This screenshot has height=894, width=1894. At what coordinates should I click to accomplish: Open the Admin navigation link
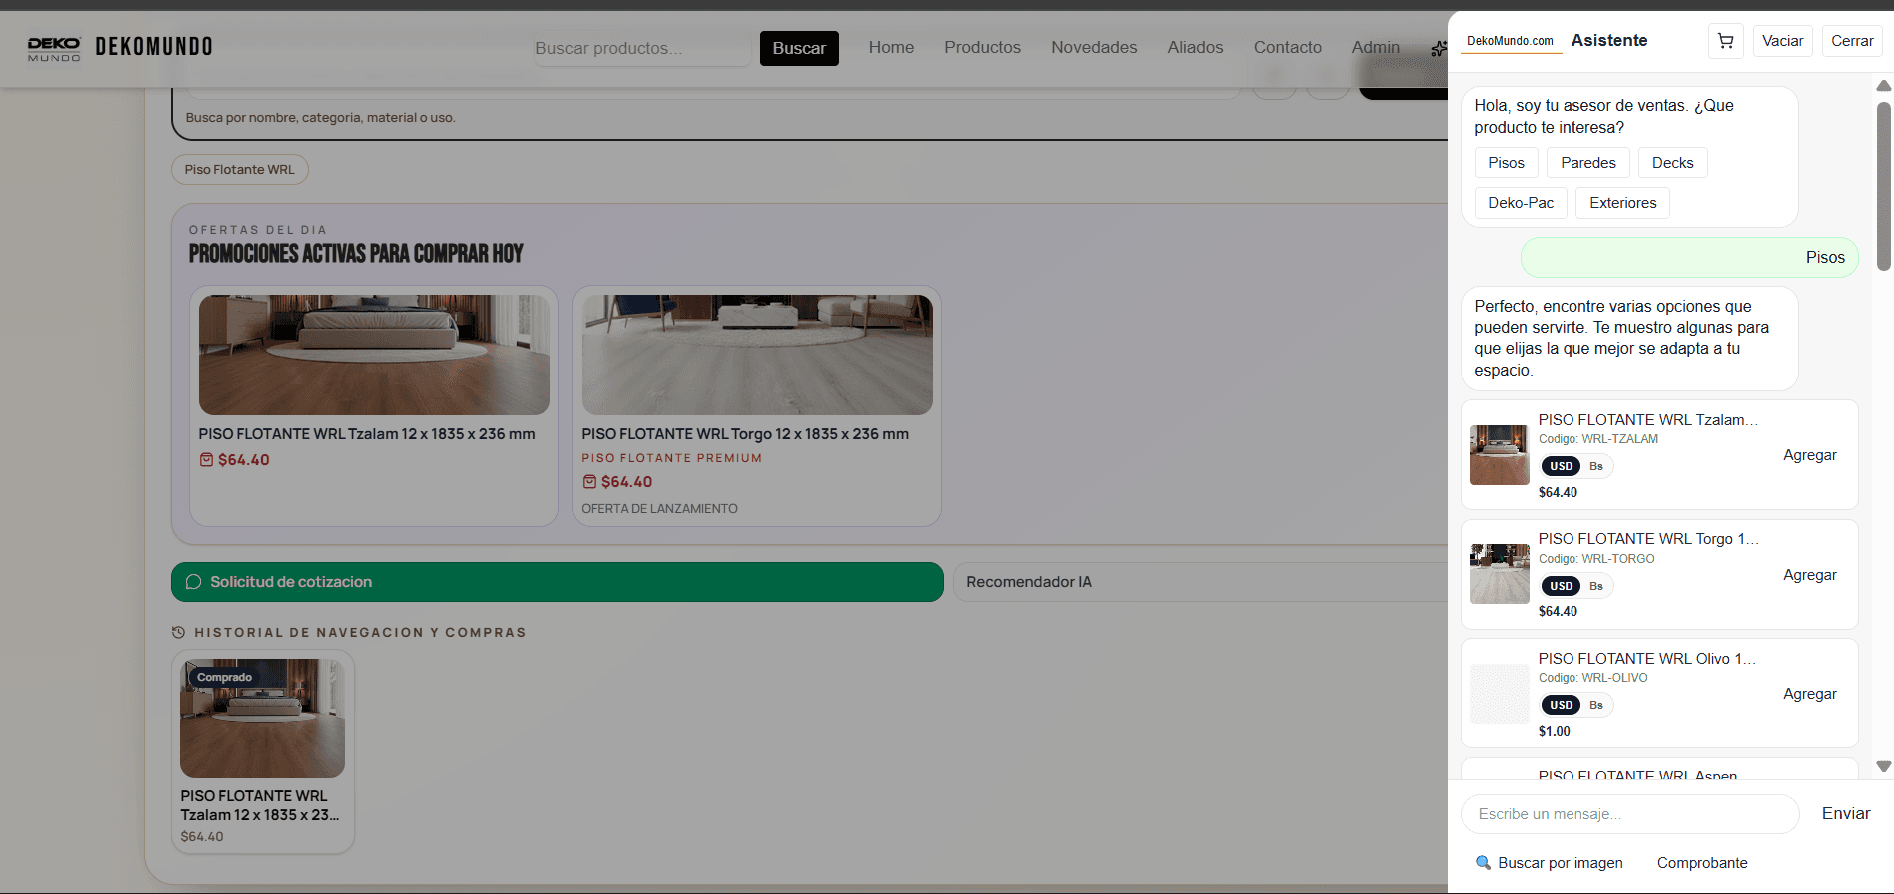point(1375,47)
